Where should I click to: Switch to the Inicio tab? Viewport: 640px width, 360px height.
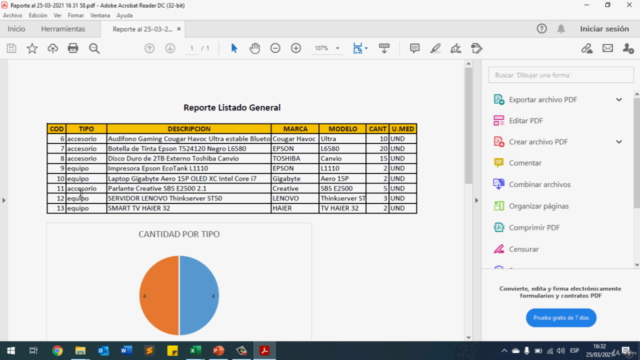(16, 29)
